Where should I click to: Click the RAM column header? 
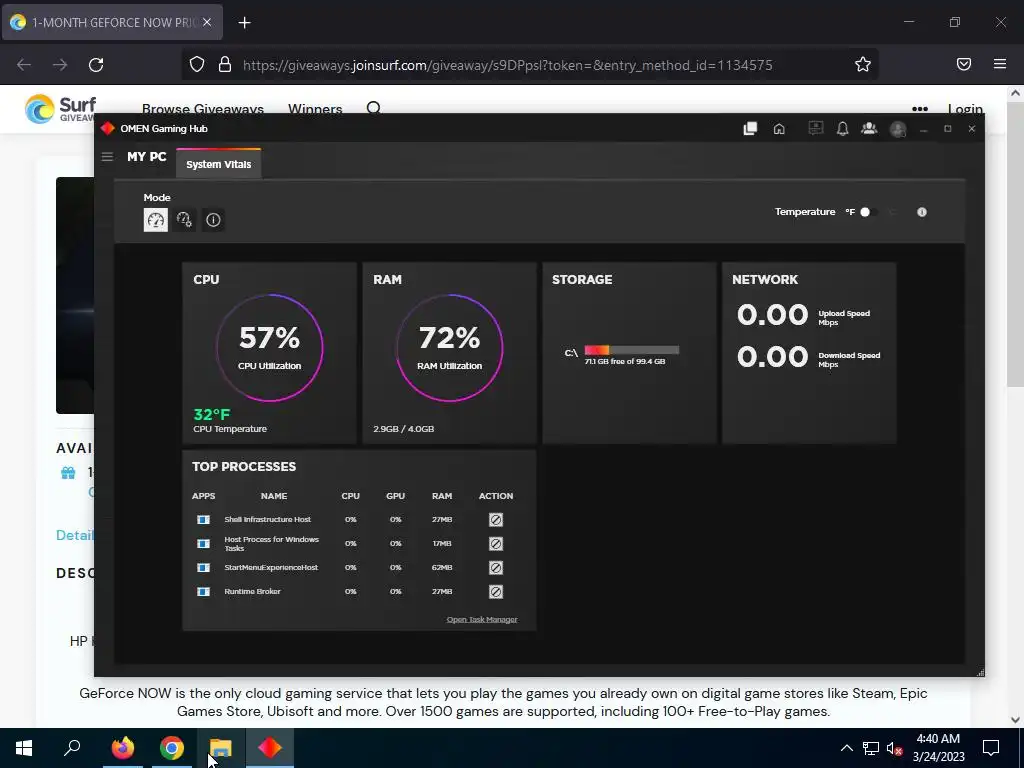[442, 496]
